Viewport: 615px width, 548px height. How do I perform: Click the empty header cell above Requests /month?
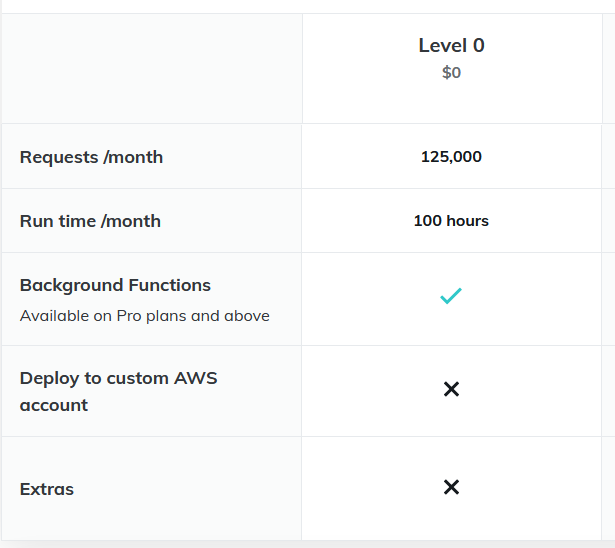[152, 68]
